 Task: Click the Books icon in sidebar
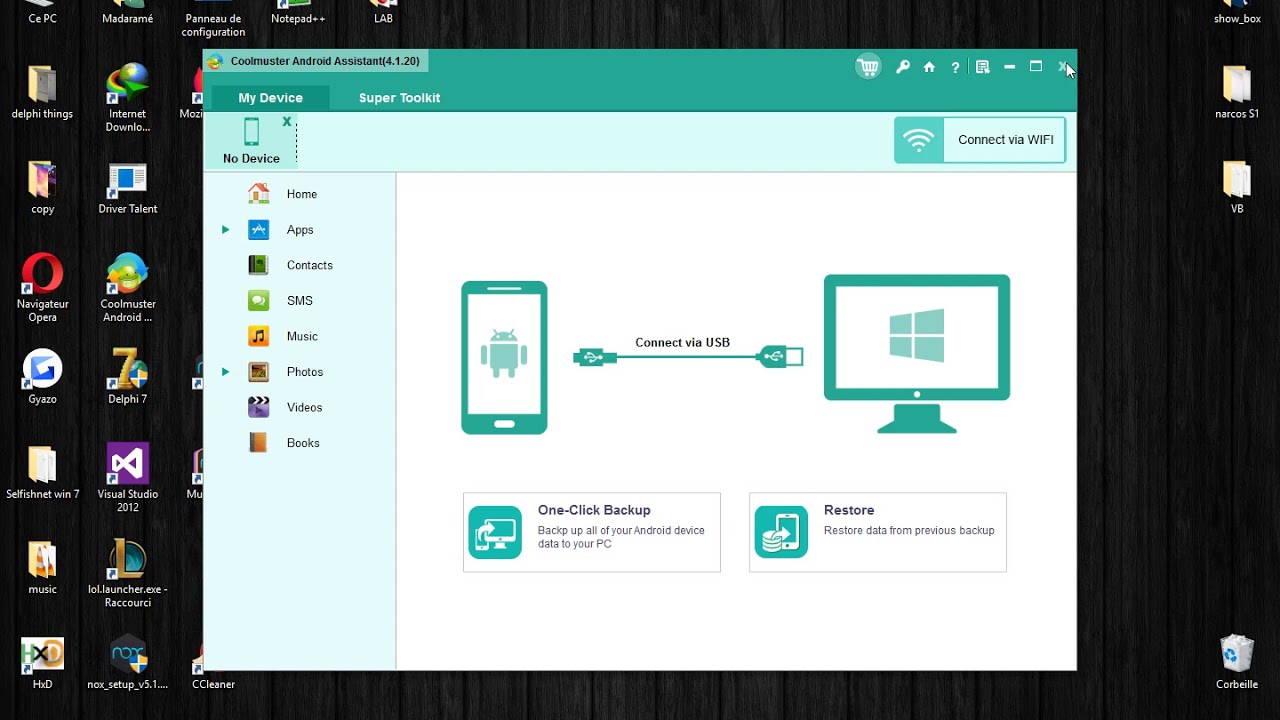tap(258, 443)
